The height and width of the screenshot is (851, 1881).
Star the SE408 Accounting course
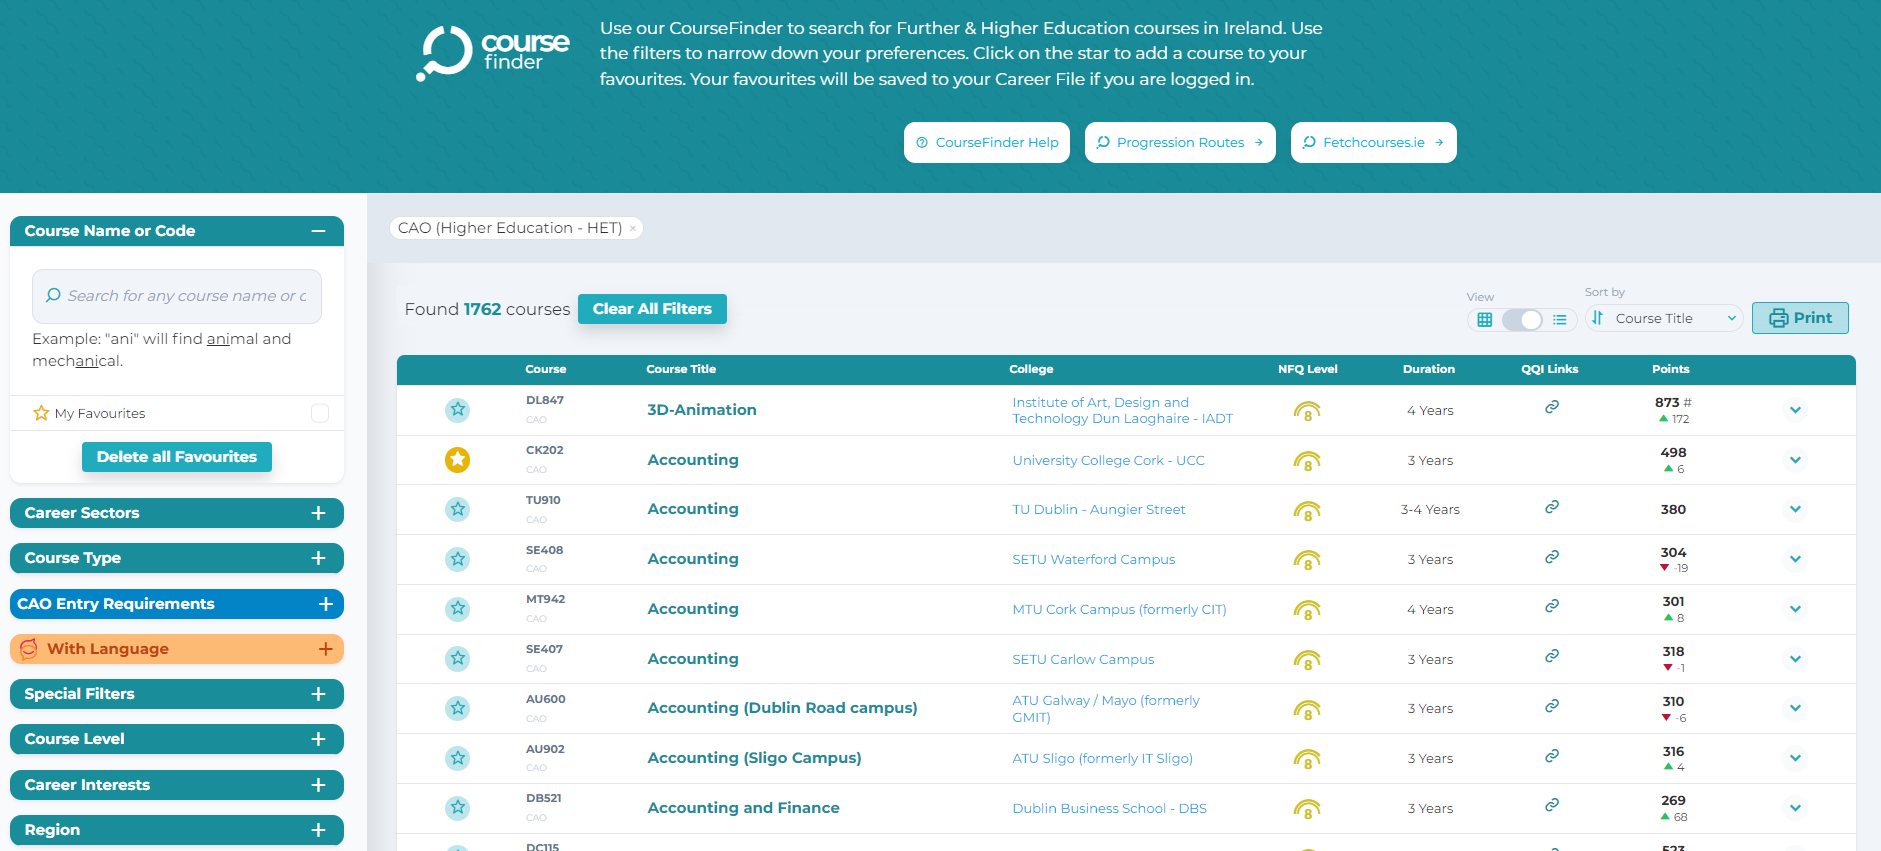[x=458, y=559]
